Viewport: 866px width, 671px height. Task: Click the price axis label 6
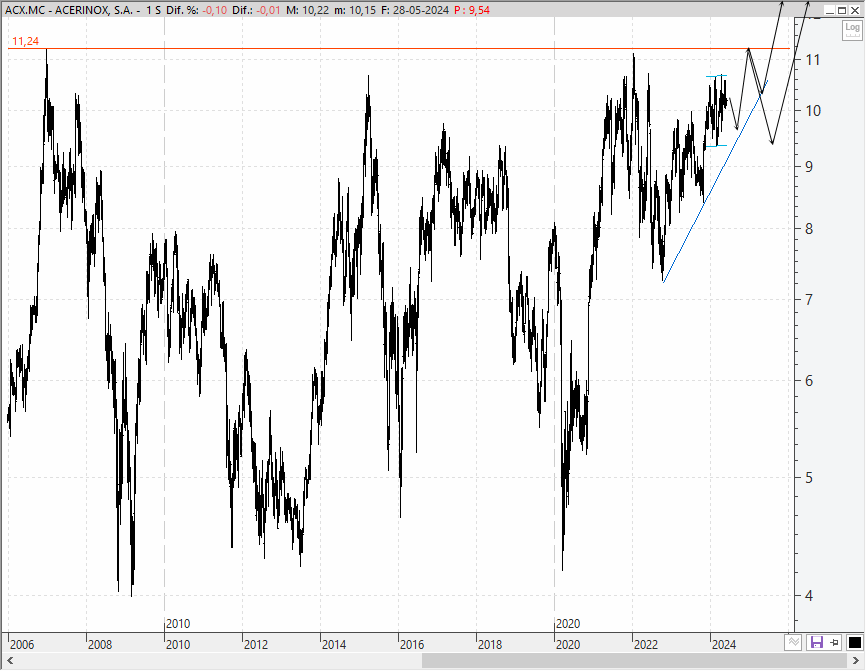(809, 381)
